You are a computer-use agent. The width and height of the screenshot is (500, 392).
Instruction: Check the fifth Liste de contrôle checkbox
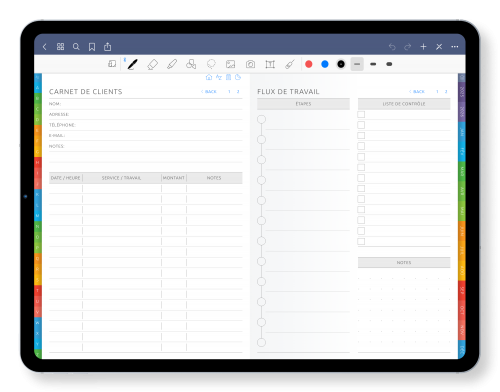361,157
